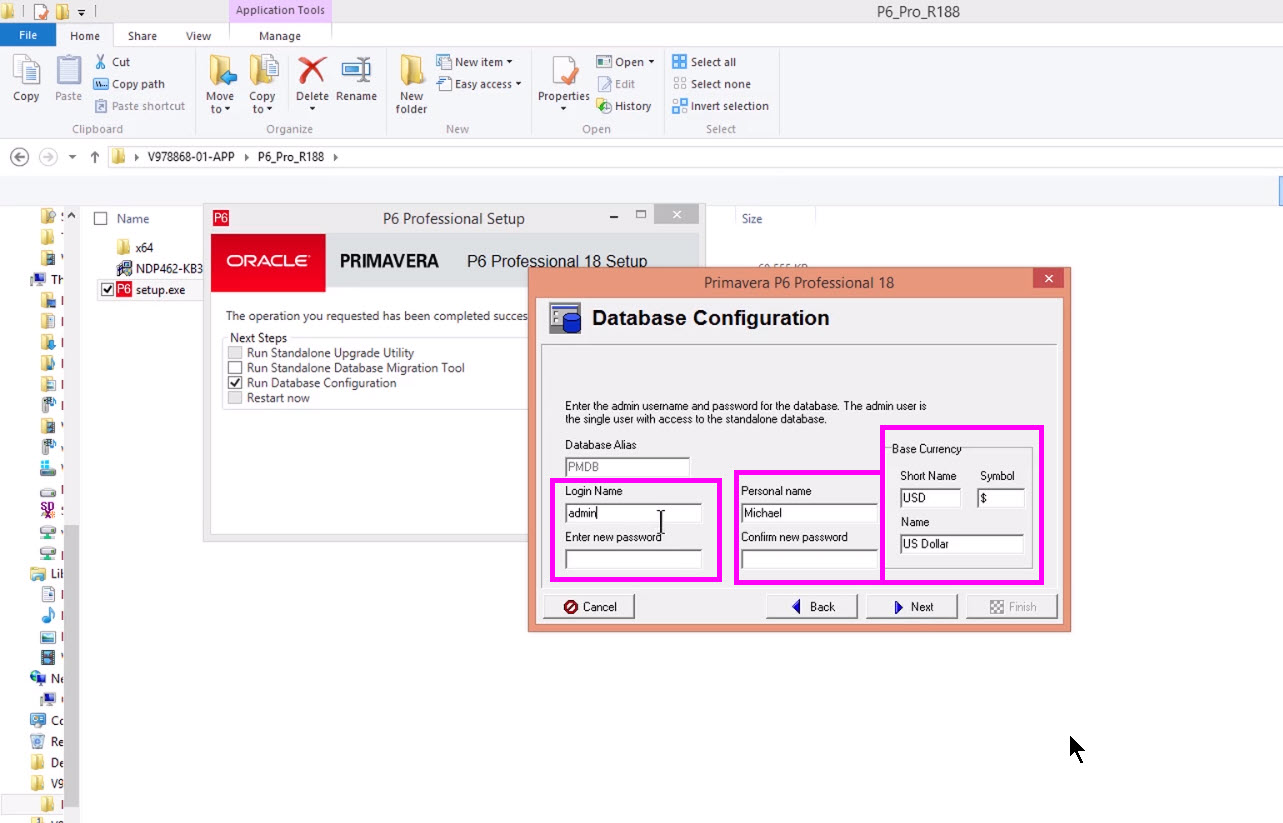The height and width of the screenshot is (823, 1283).
Task: Click the currency Short Name field
Action: click(930, 498)
